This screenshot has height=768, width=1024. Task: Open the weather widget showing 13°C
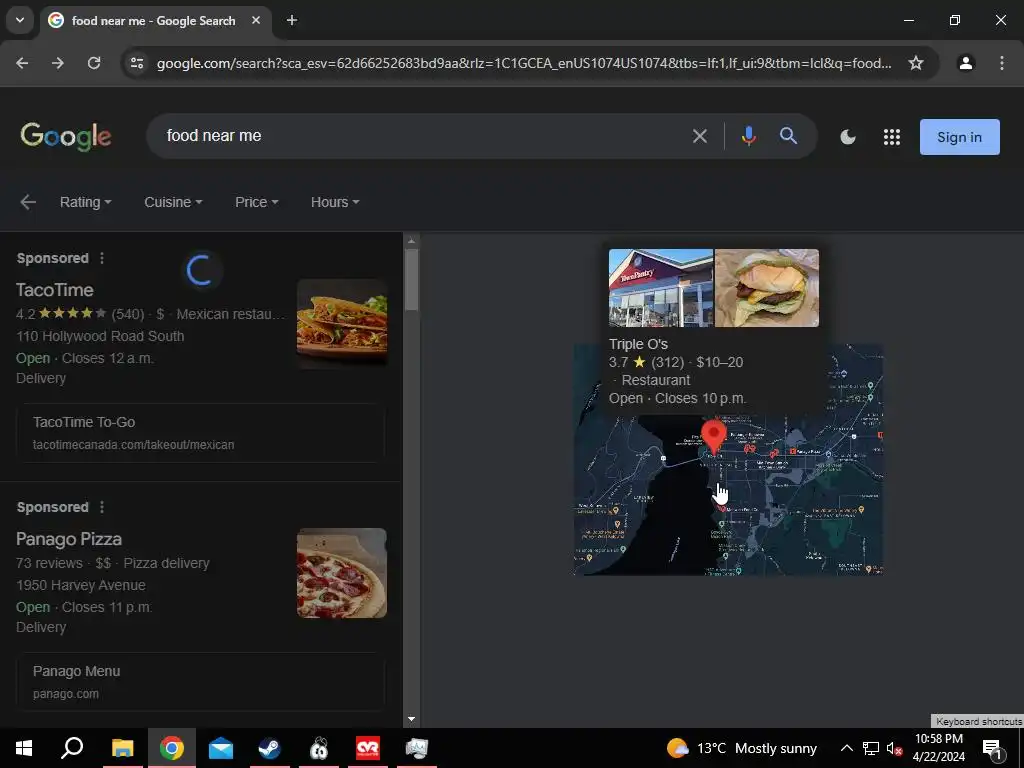(742, 748)
